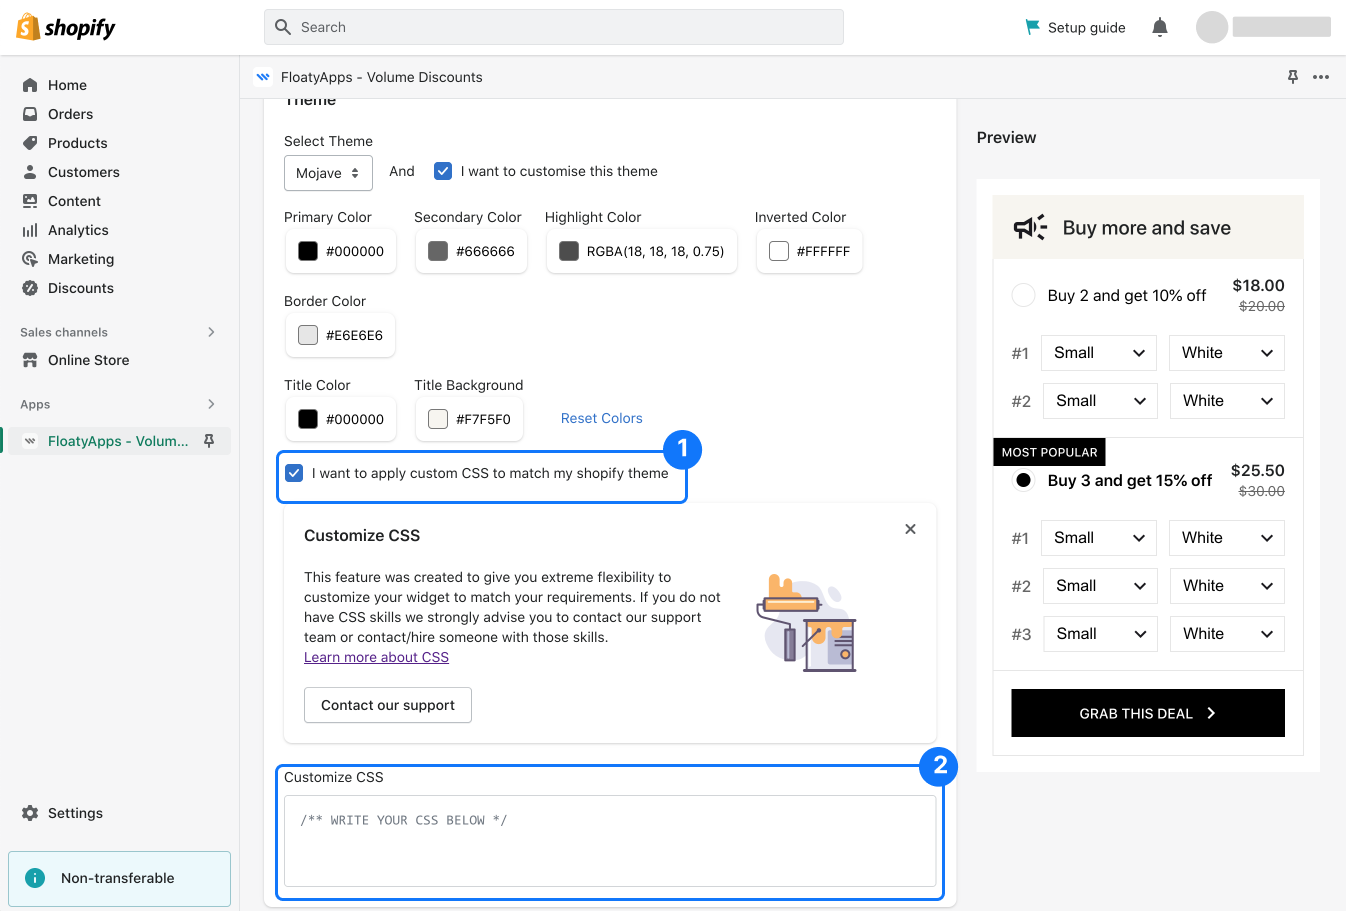Open the Discounts menu item
Image resolution: width=1346 pixels, height=911 pixels.
(80, 288)
